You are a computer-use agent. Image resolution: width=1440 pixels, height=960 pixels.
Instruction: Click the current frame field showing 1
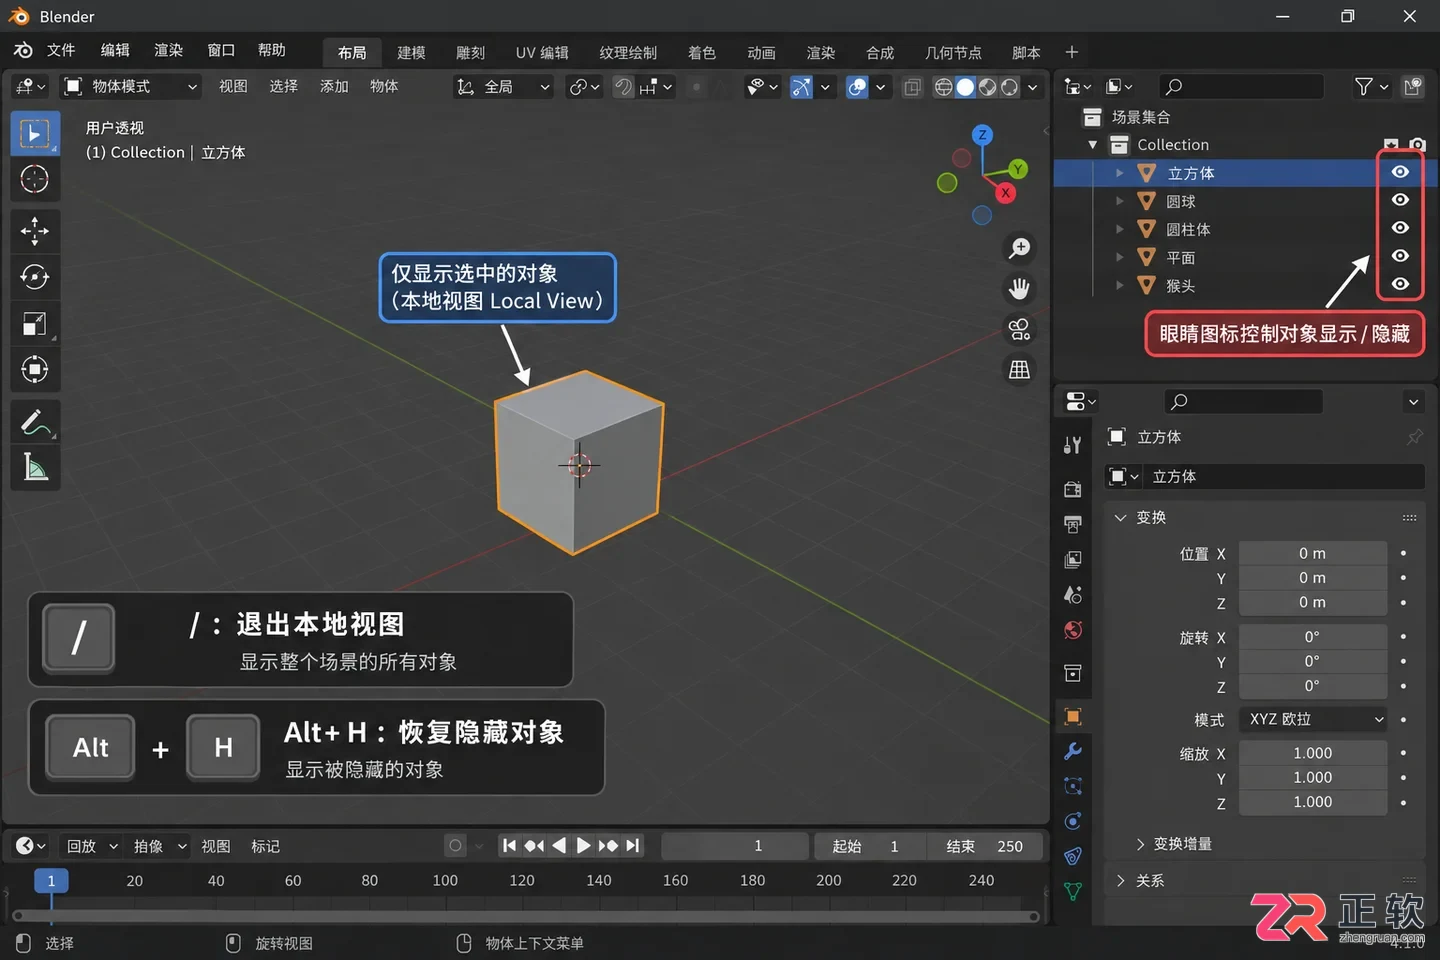735,846
